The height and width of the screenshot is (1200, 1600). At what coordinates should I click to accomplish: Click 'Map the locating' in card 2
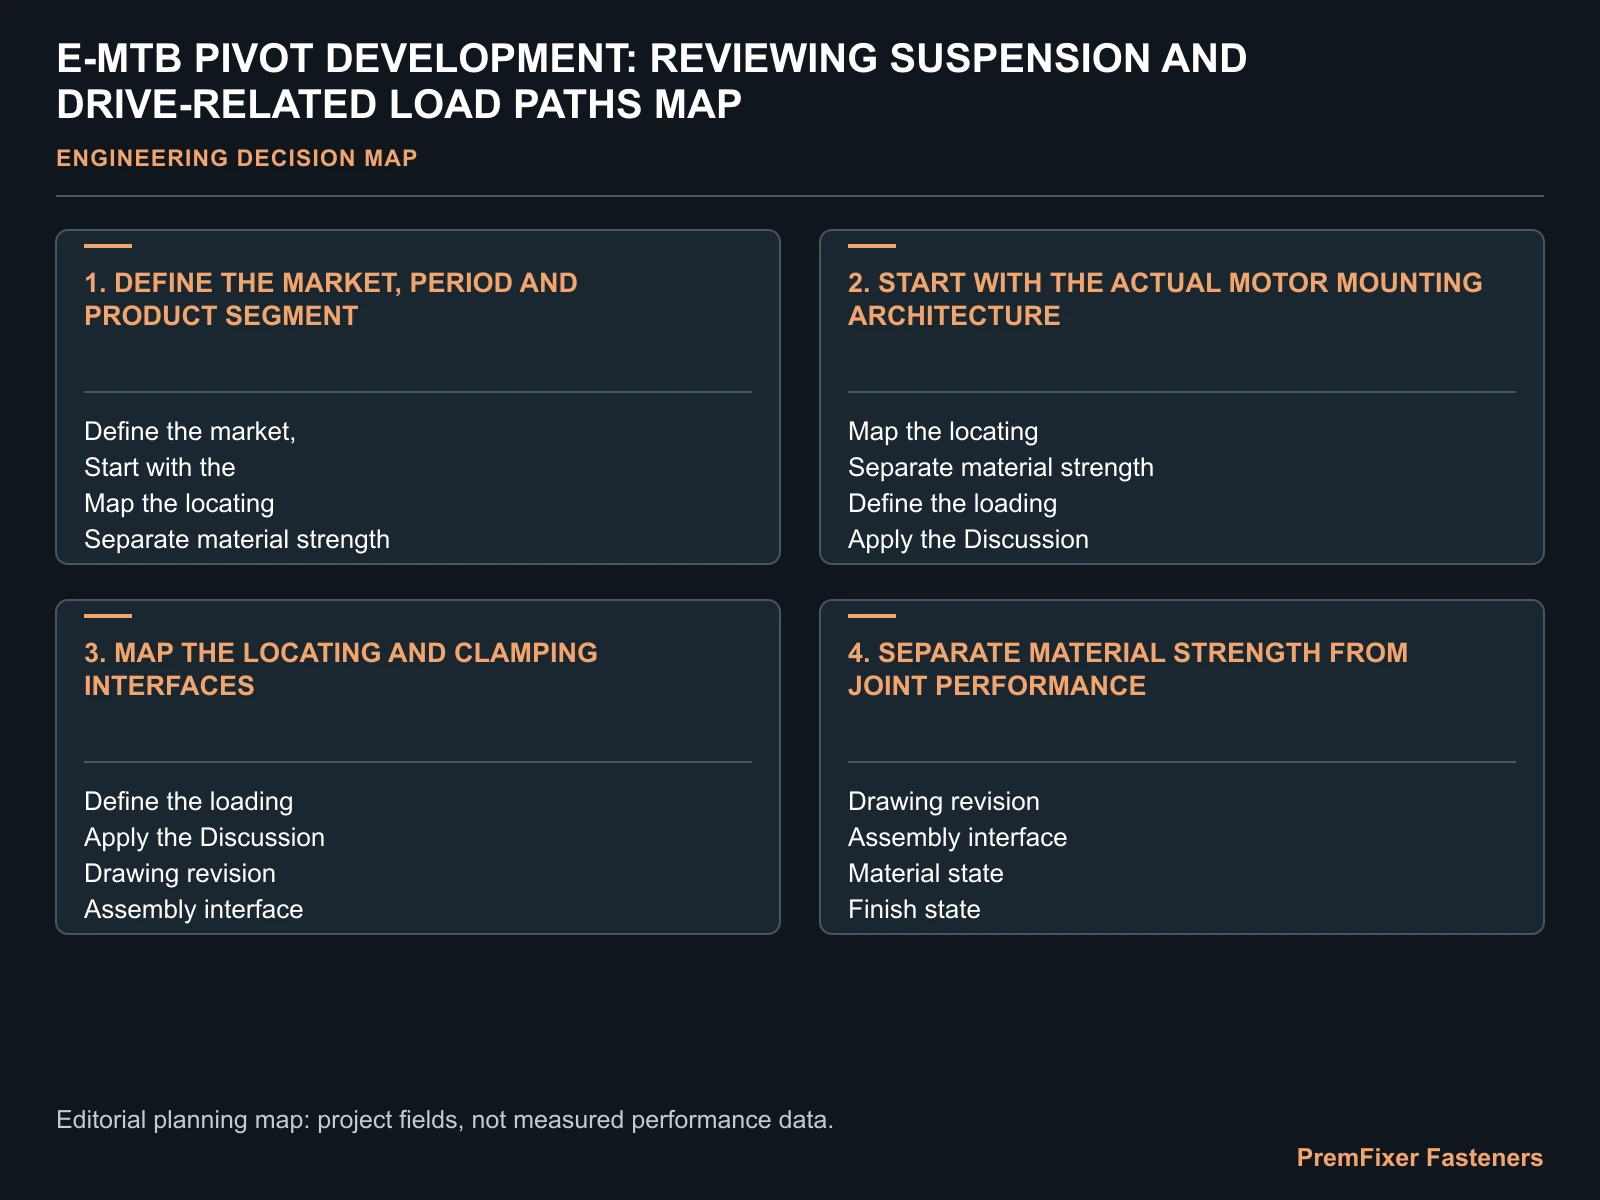click(943, 431)
